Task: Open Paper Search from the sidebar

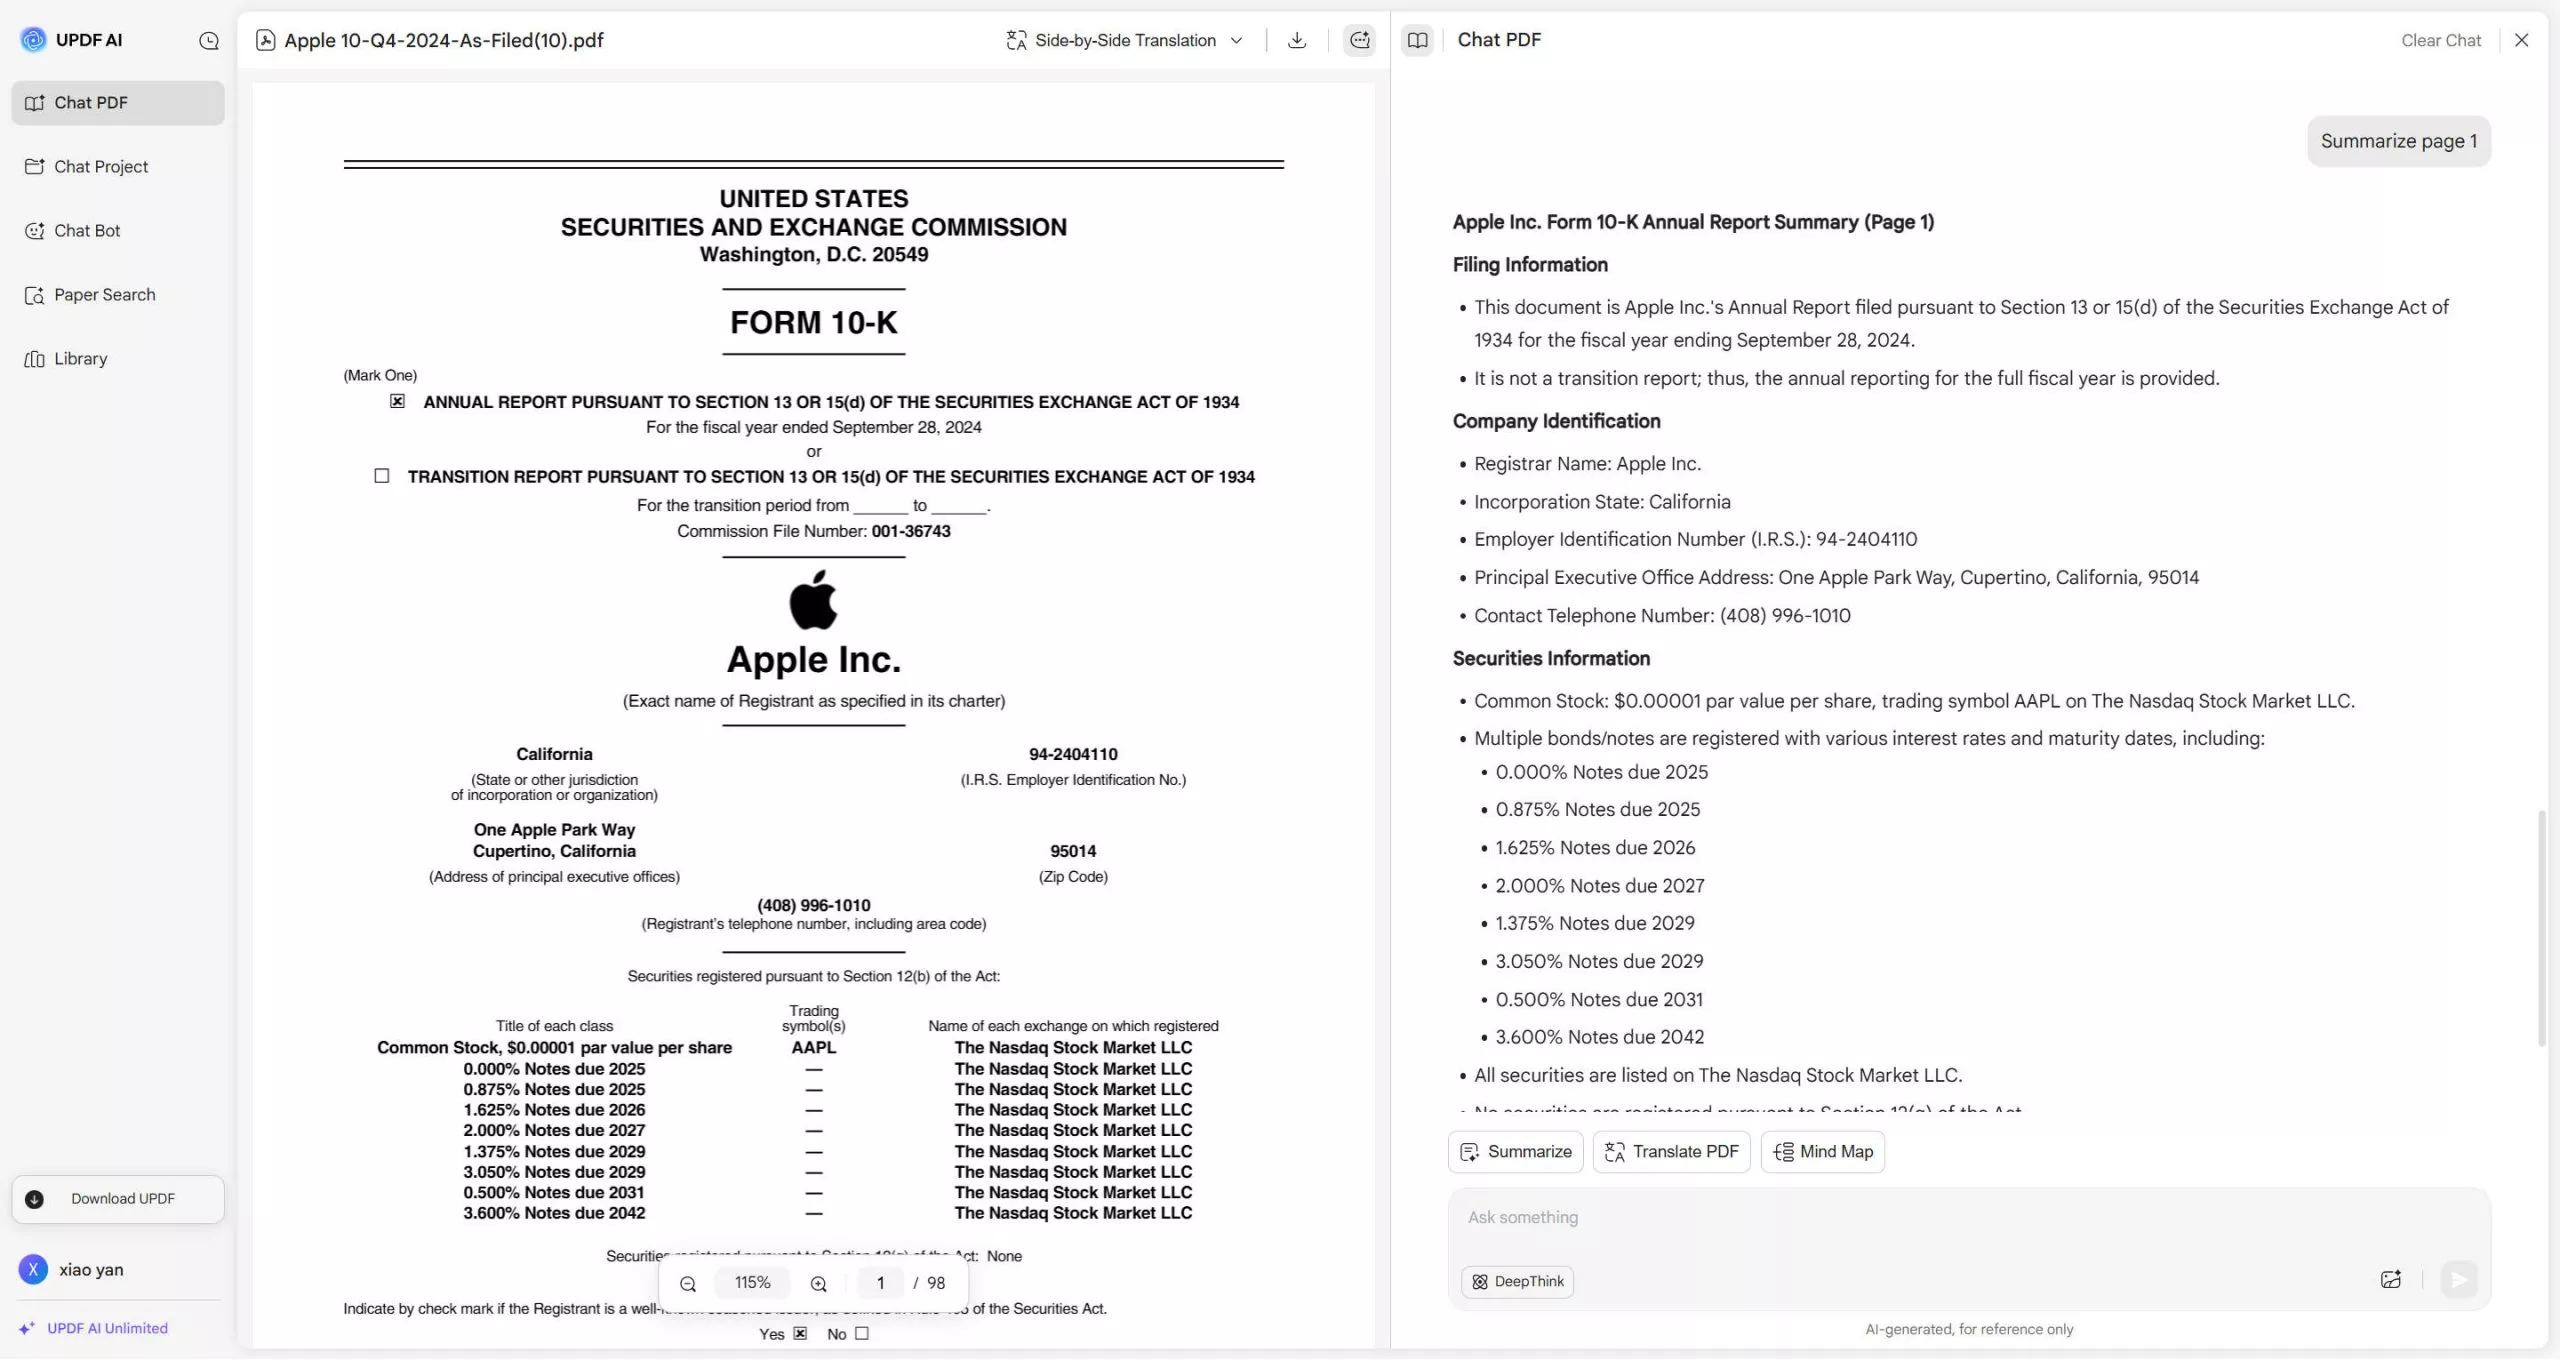Action: click(x=104, y=294)
